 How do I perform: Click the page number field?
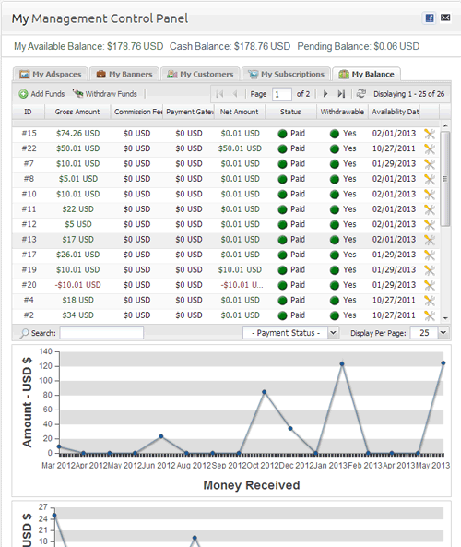click(x=282, y=94)
